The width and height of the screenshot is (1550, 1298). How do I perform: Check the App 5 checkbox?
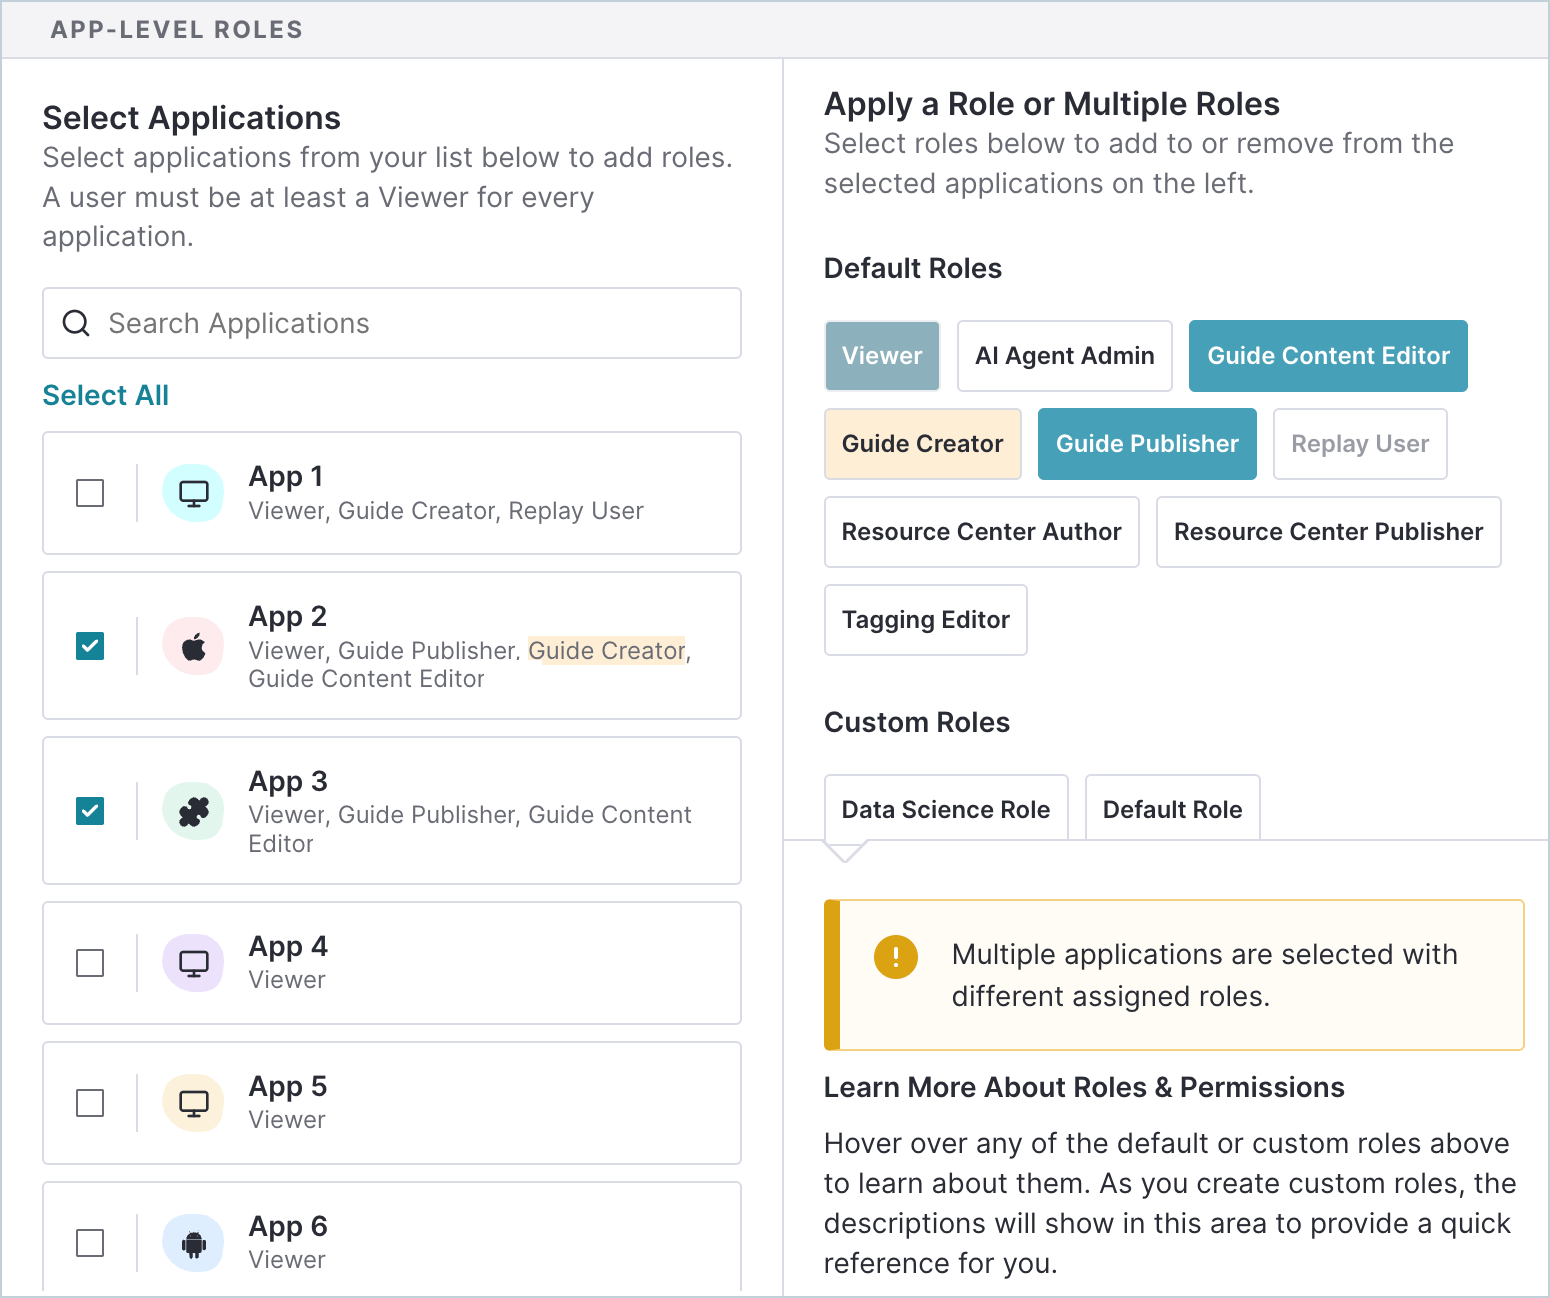click(x=90, y=1103)
